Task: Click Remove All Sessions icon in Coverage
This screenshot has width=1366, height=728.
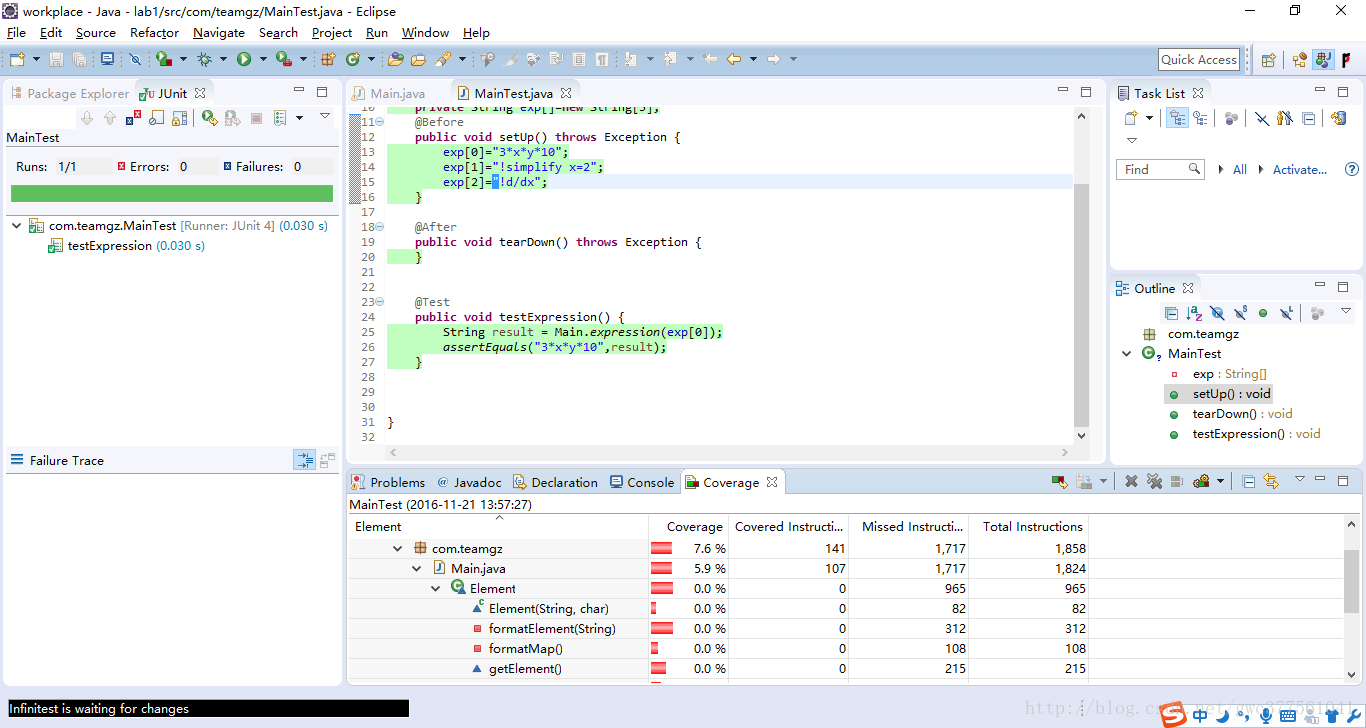Action: click(1154, 482)
